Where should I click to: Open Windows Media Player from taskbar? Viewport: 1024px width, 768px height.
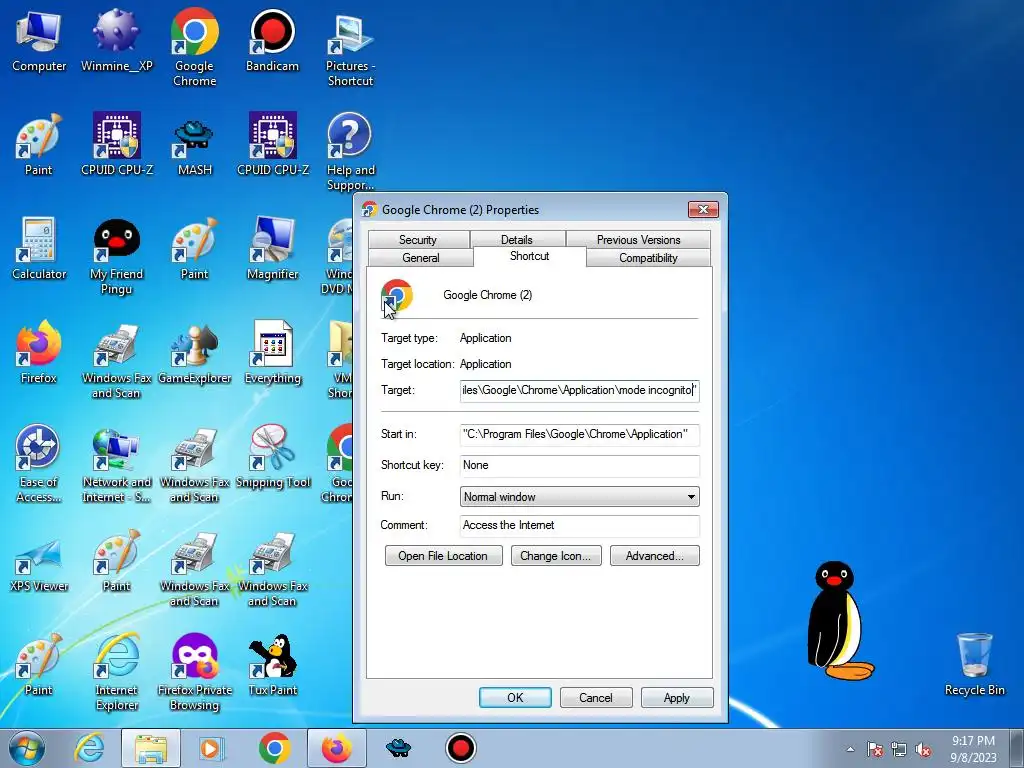click(x=211, y=748)
